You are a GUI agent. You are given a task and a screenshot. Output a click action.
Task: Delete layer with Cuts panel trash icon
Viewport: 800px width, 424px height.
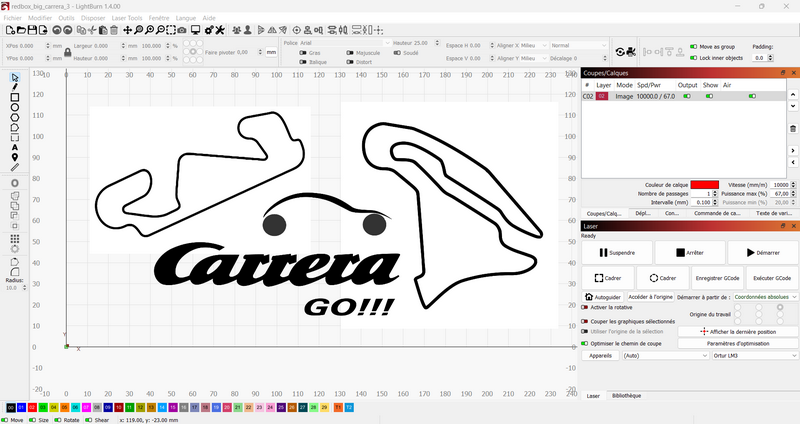point(793,129)
